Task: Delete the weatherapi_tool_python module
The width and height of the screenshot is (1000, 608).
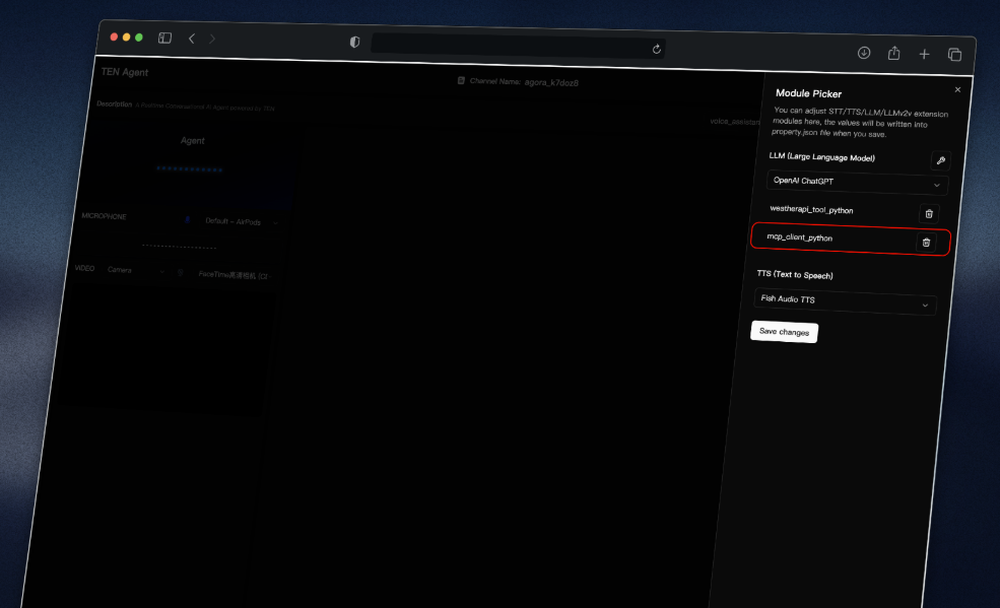Action: 928,213
